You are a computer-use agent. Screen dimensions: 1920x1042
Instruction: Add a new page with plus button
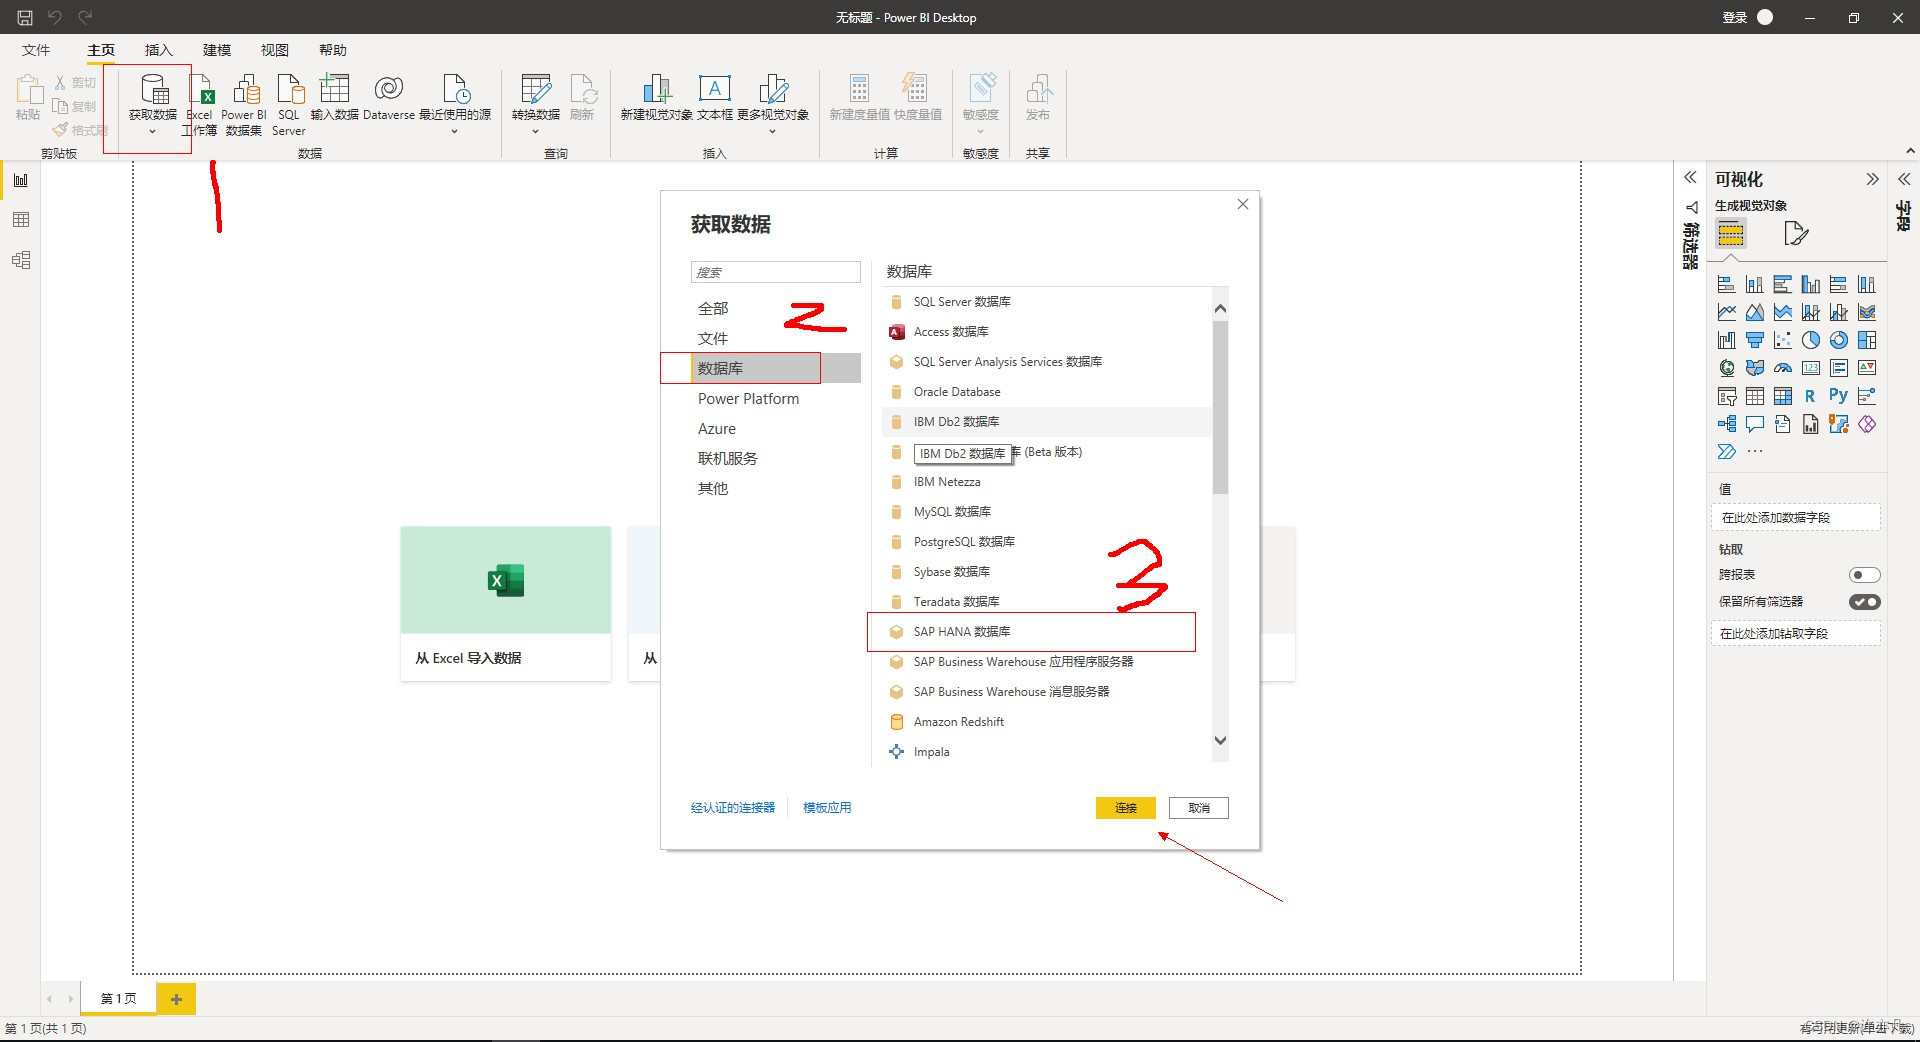click(176, 999)
